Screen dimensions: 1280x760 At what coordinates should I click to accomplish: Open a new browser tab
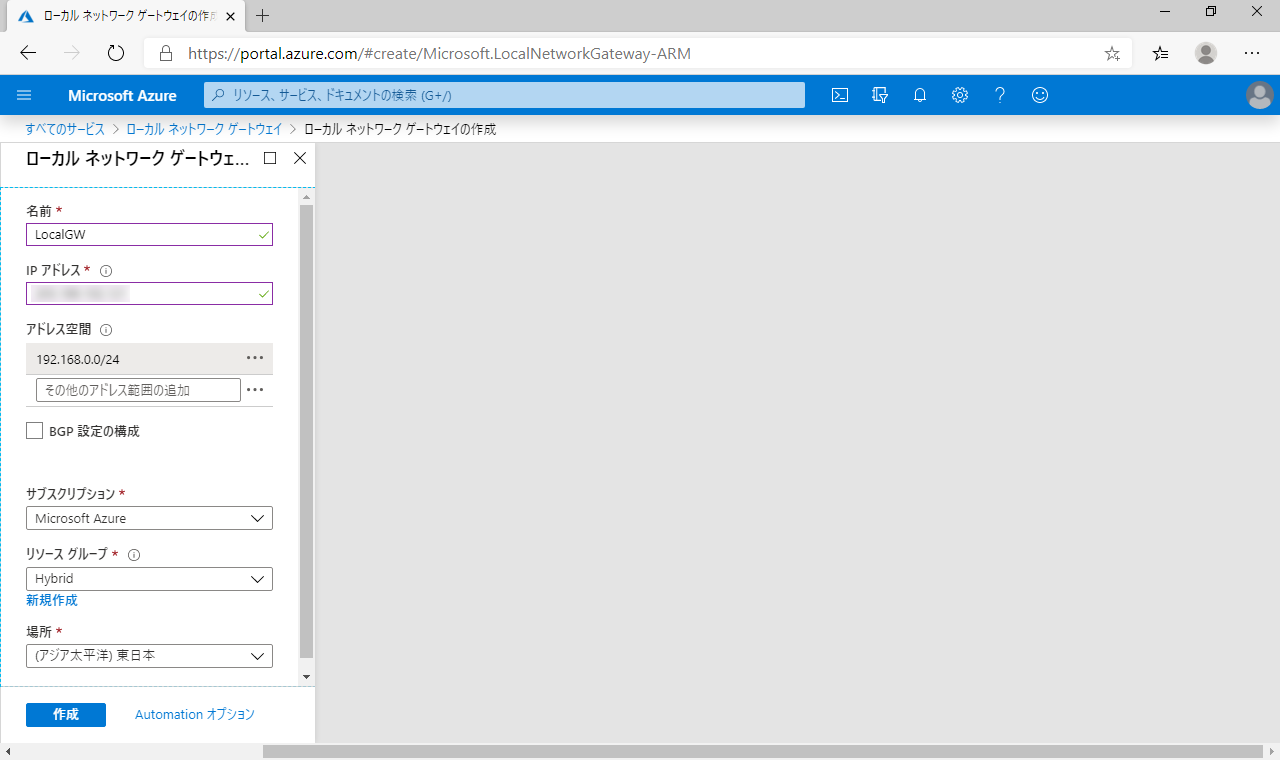[x=263, y=16]
